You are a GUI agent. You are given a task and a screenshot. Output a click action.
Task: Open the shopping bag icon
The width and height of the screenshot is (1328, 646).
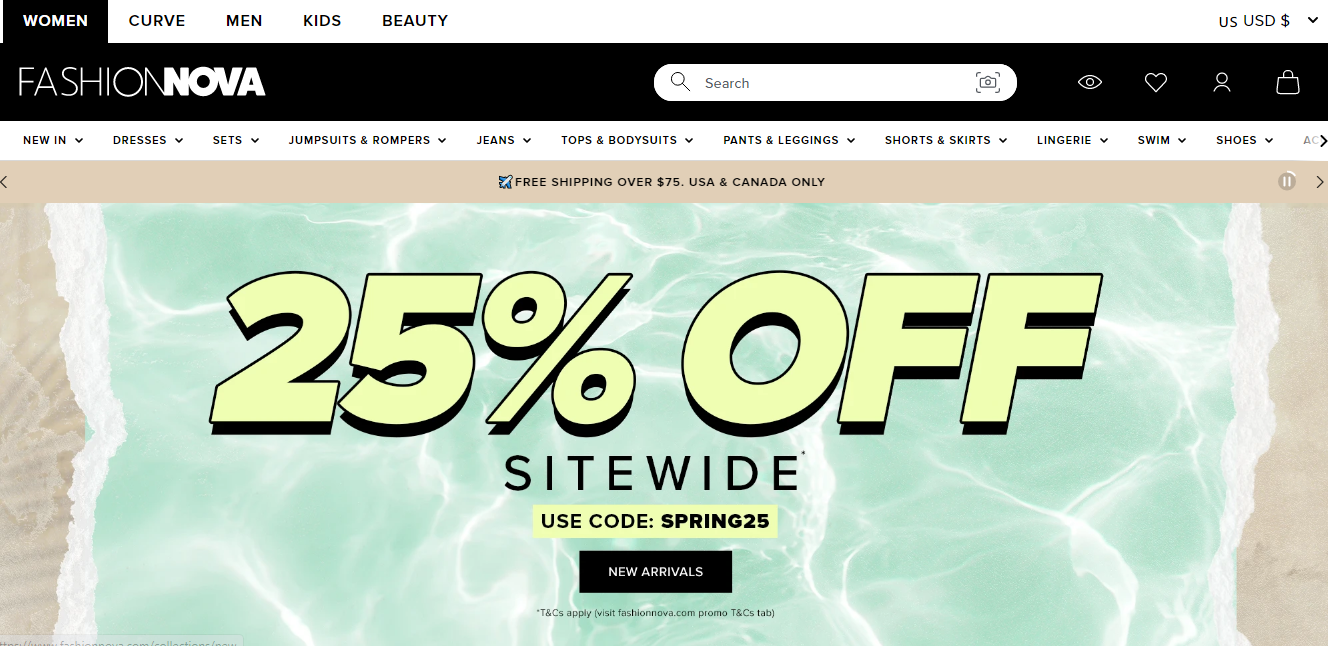click(x=1288, y=82)
